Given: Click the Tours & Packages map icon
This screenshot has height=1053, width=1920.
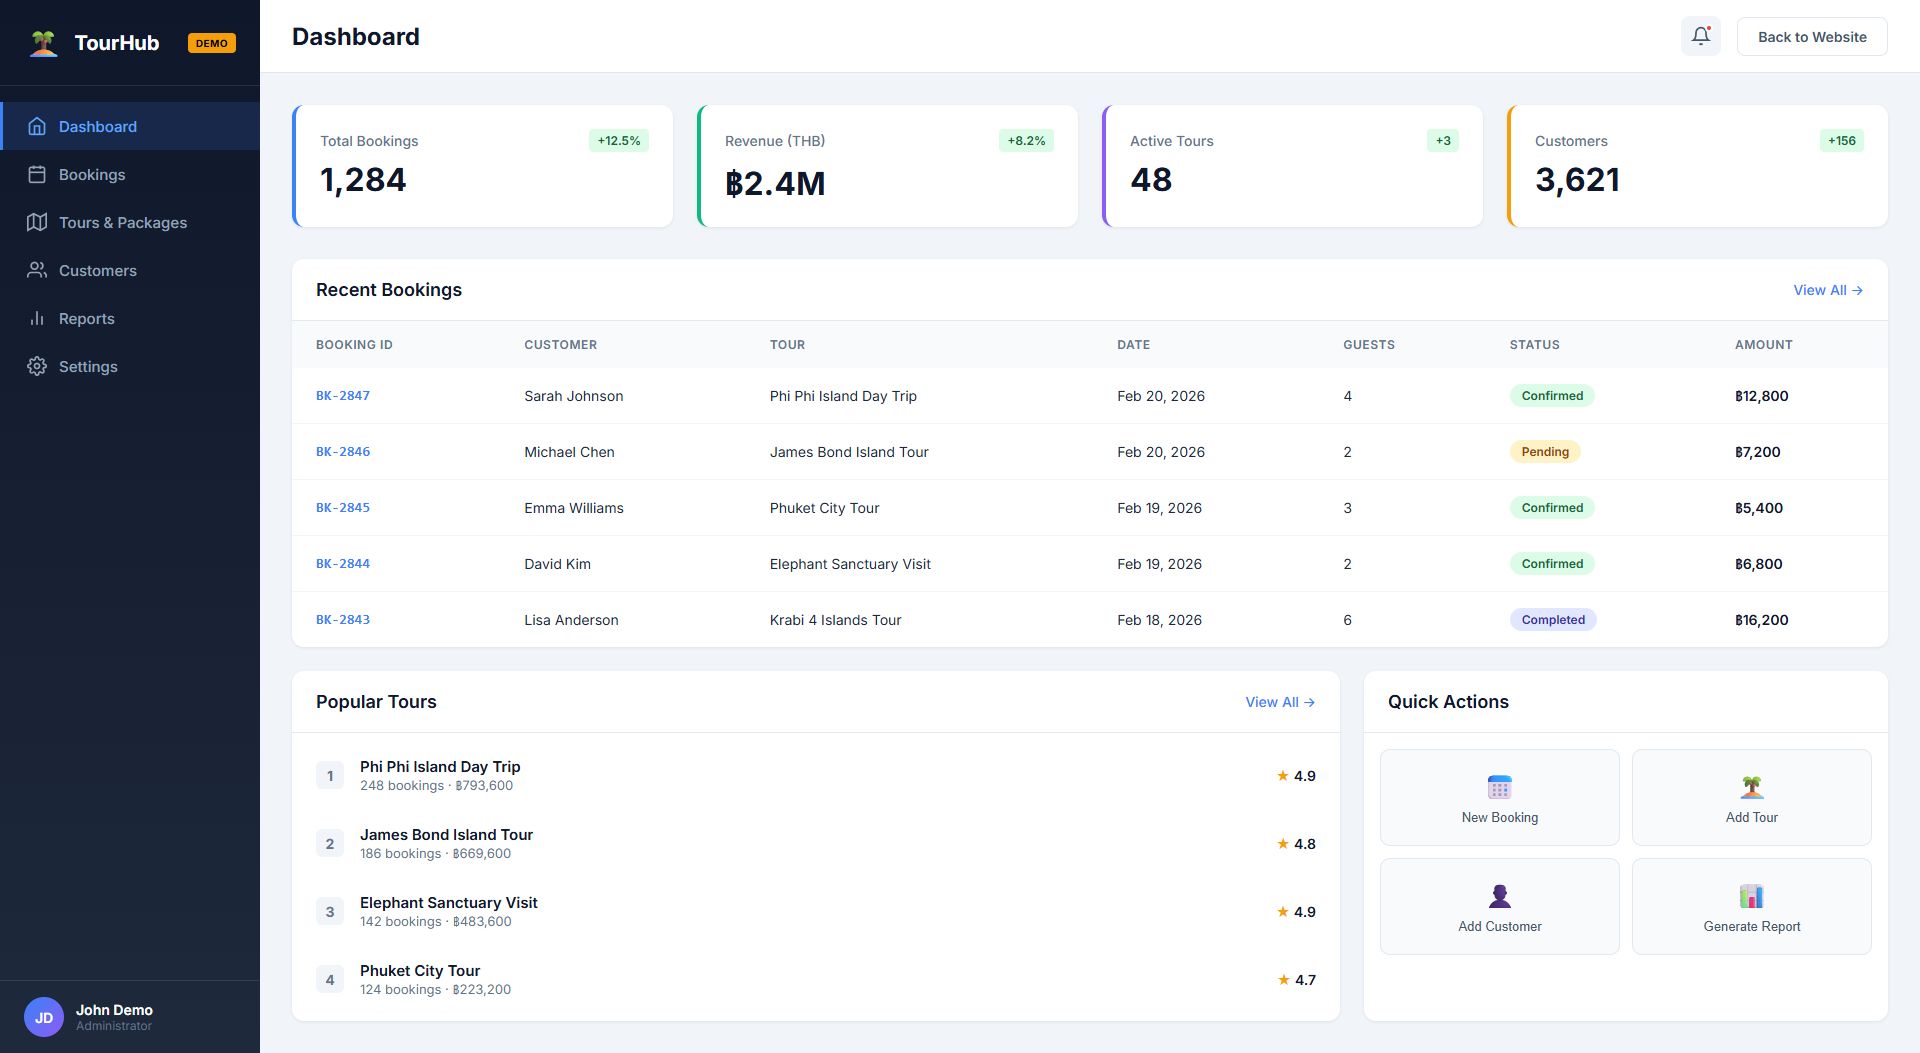Looking at the screenshot, I should (x=37, y=222).
